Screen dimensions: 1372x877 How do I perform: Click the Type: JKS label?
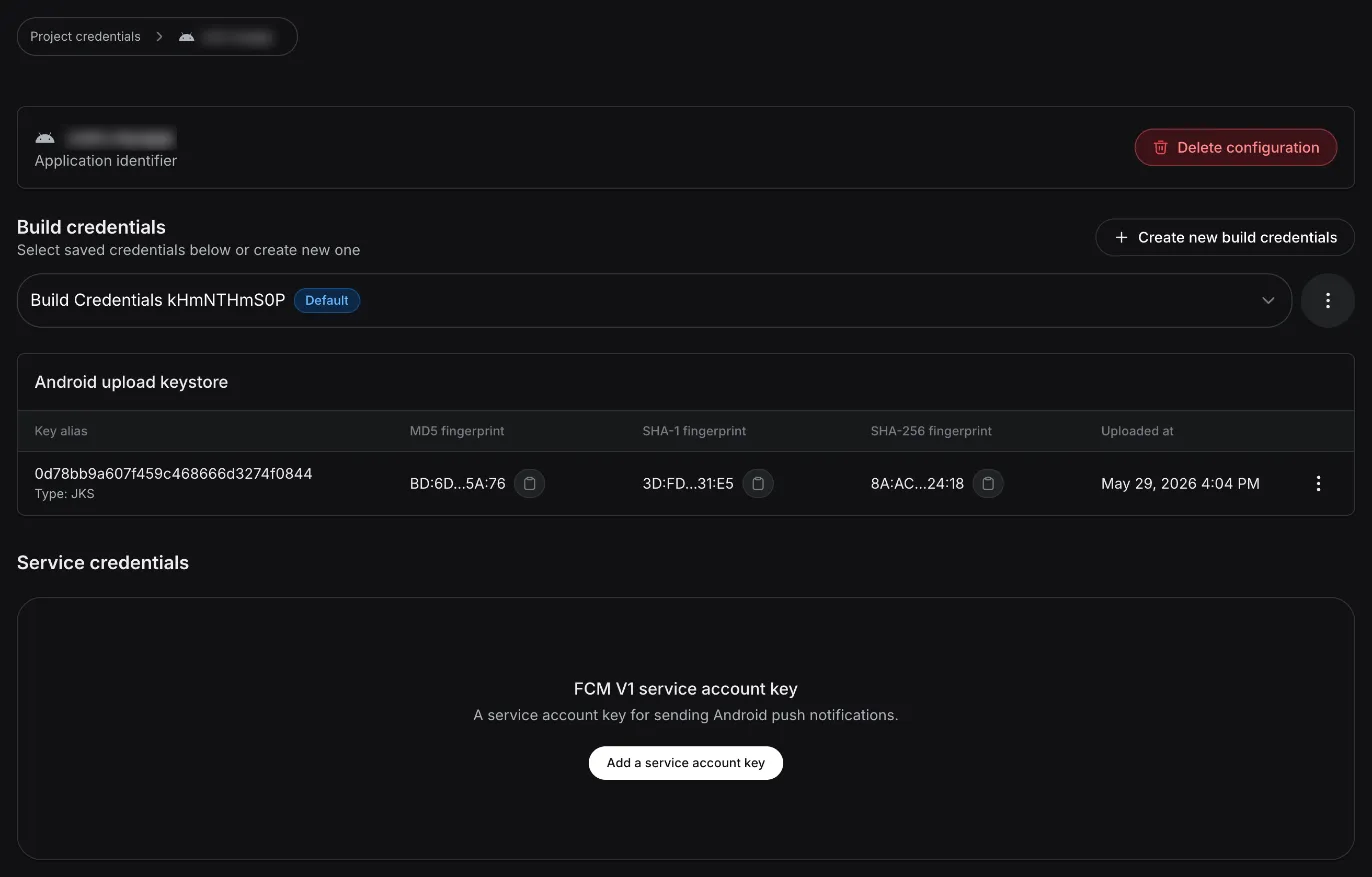[x=65, y=494]
